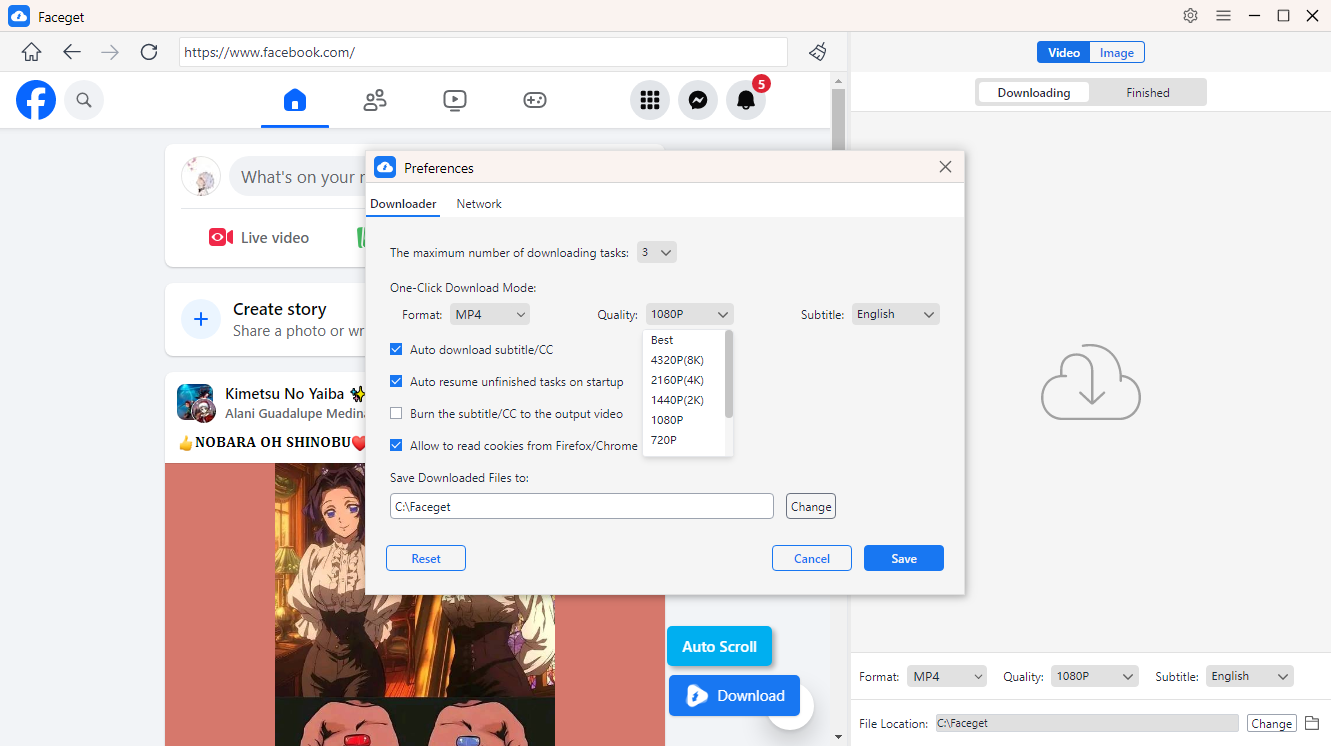Click the broom clean-up icon beside address bar
The height and width of the screenshot is (746, 1331).
click(818, 52)
